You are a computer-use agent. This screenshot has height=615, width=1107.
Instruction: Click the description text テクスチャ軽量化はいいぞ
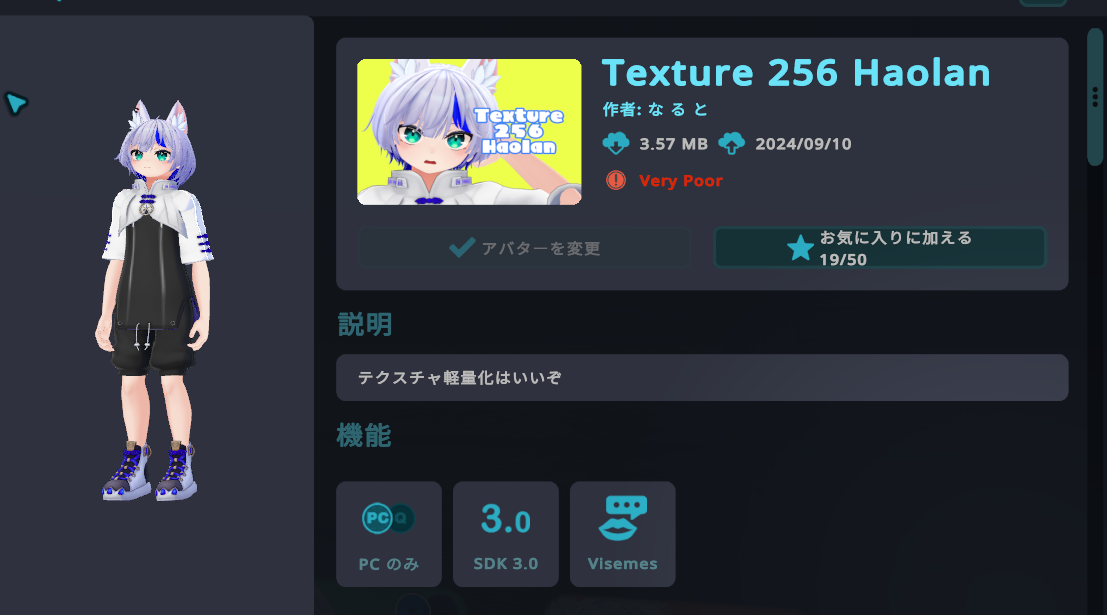click(460, 378)
